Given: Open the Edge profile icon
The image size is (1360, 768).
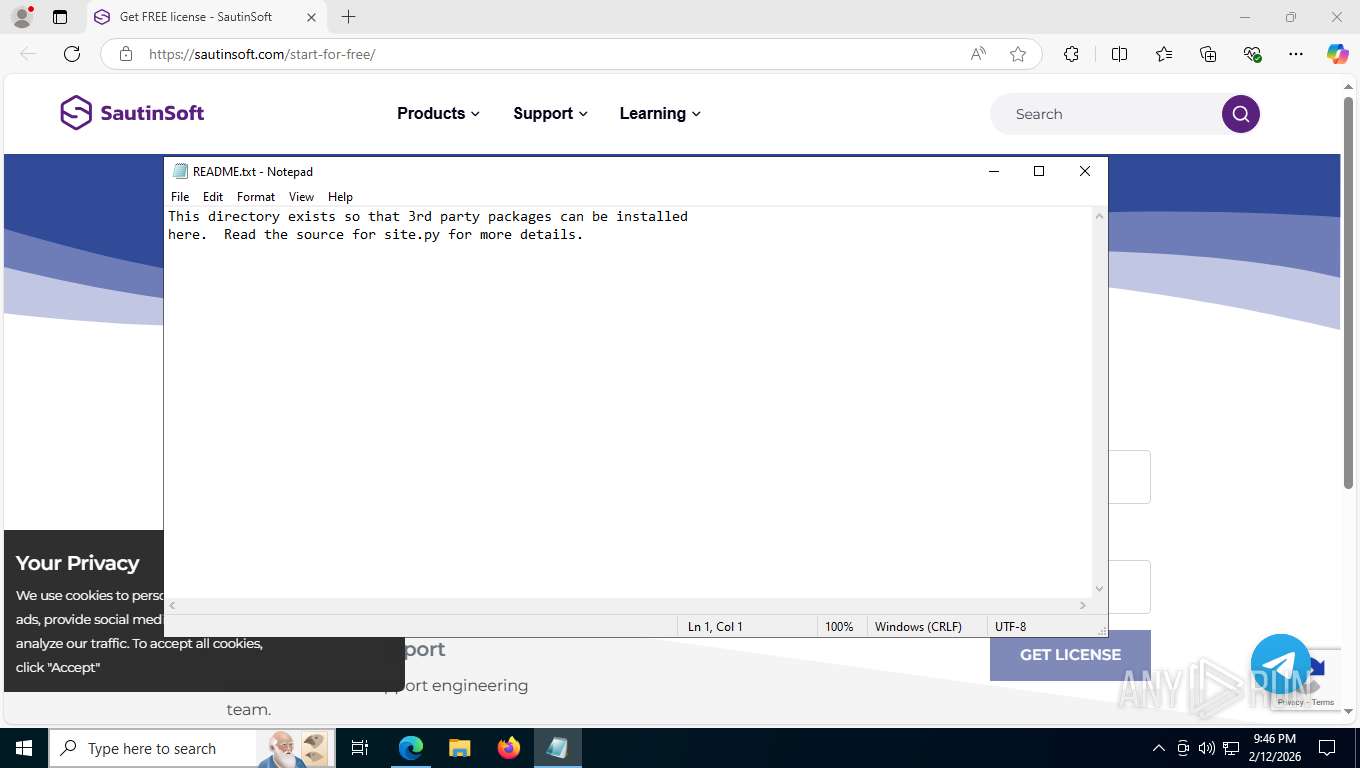Looking at the screenshot, I should 22,17.
